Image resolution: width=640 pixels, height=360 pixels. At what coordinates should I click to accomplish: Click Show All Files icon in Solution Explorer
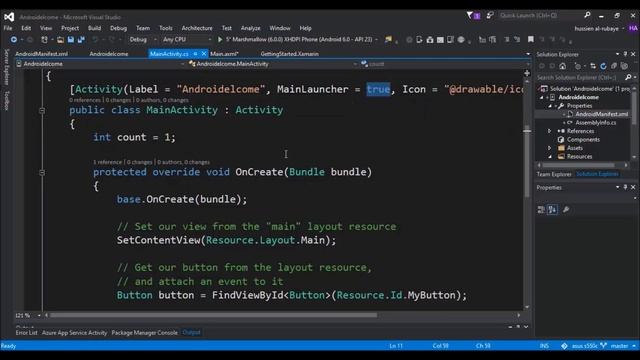(x=624, y=66)
